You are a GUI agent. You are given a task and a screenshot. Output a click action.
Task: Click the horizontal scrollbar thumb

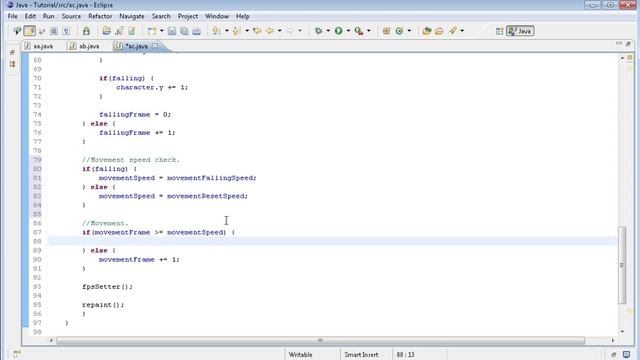coord(320,340)
